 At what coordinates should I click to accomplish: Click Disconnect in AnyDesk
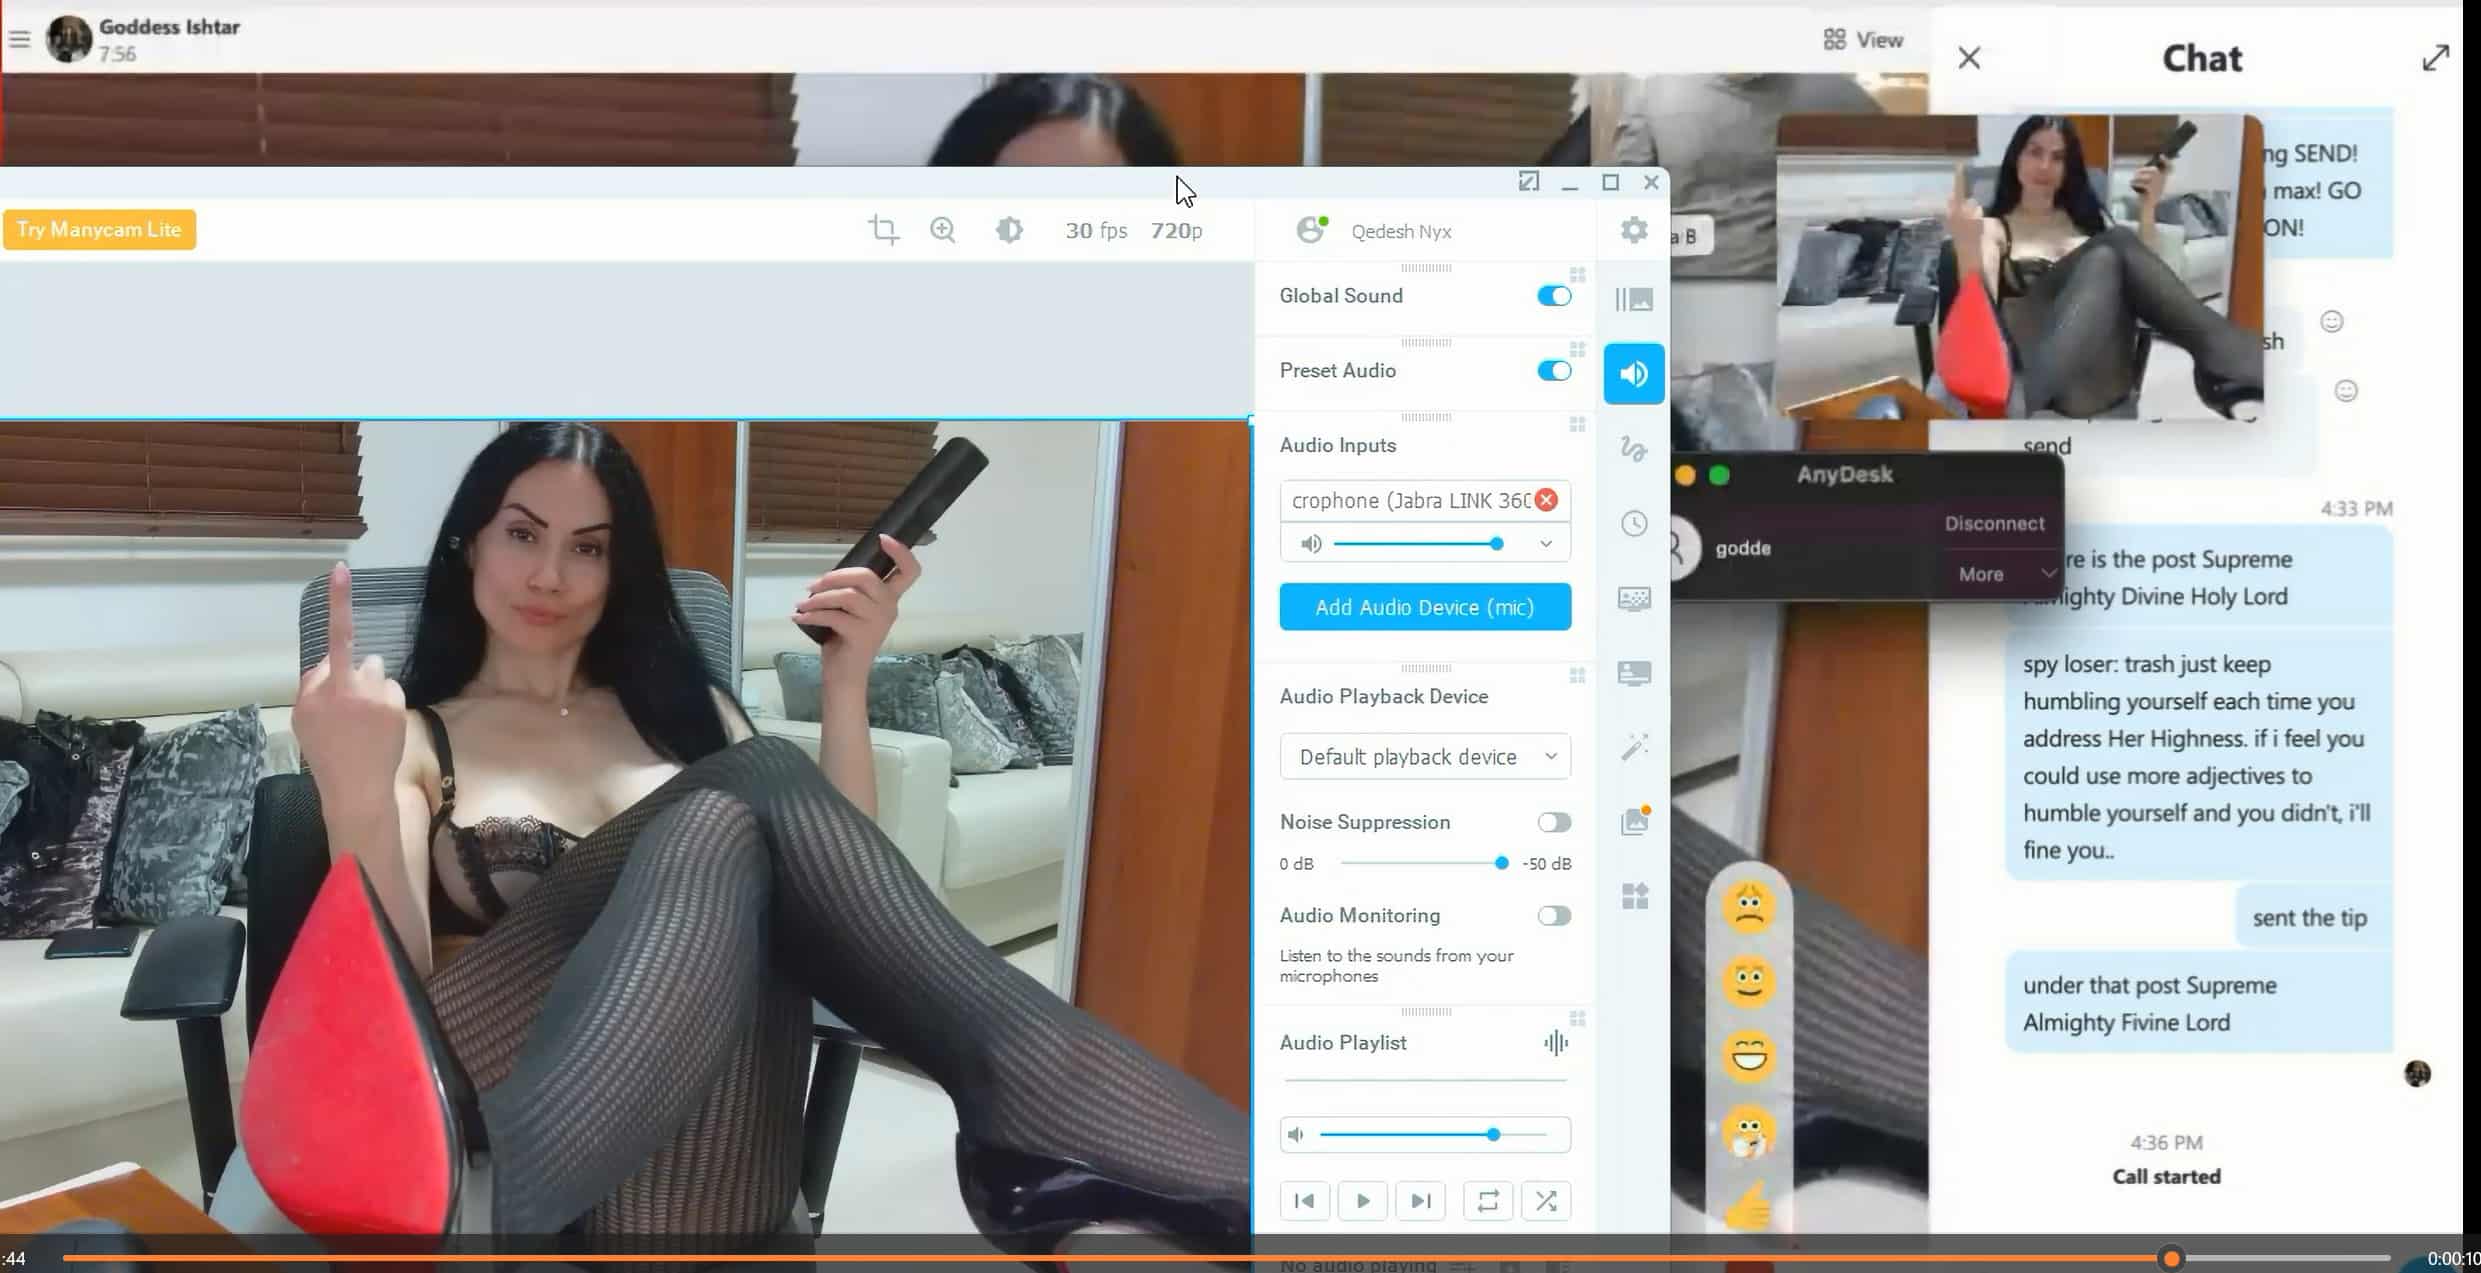click(1994, 523)
